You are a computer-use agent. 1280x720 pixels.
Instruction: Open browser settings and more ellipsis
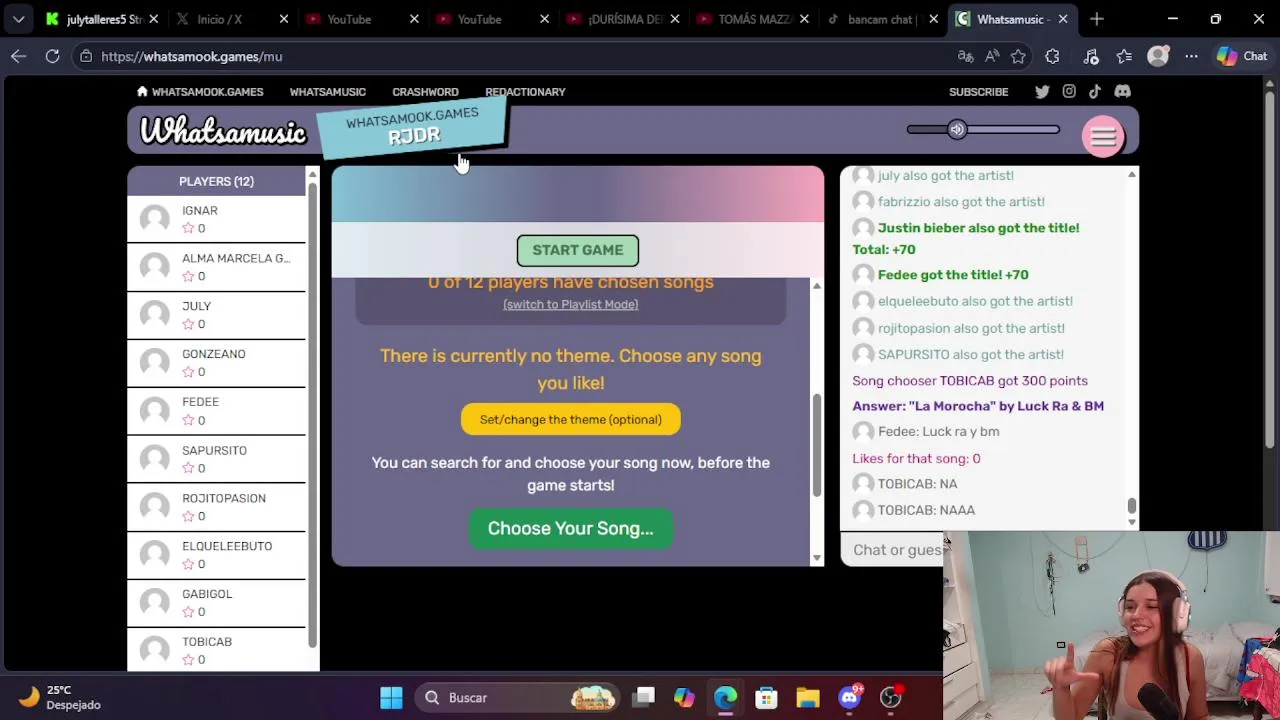(1191, 57)
